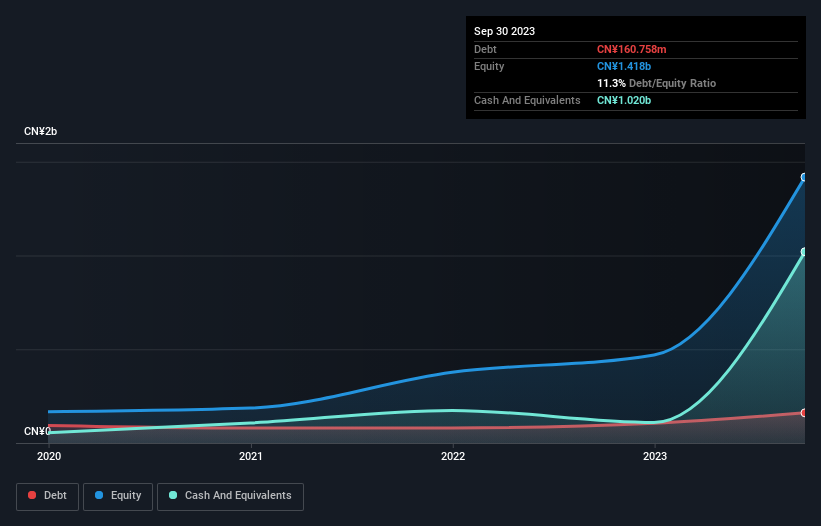Click the CN¥1.418b equity value
The width and height of the screenshot is (821, 526).
(x=624, y=66)
